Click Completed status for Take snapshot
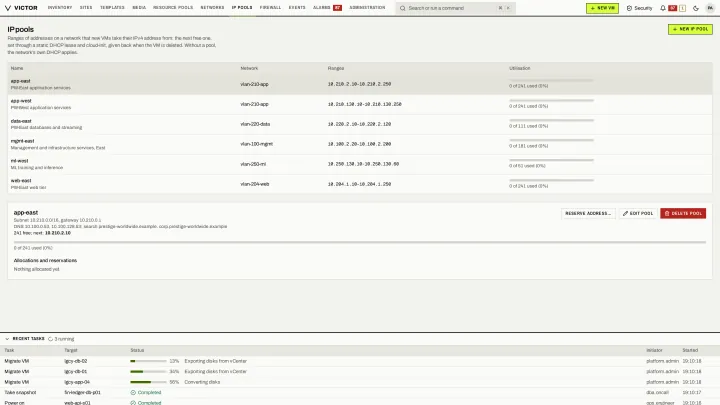 pos(146,393)
